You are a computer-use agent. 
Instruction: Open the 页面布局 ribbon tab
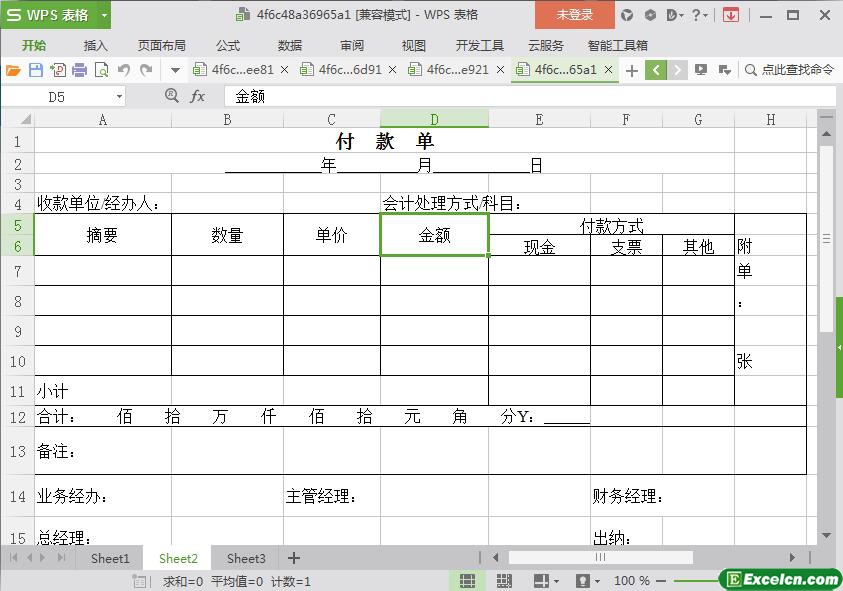tap(162, 46)
